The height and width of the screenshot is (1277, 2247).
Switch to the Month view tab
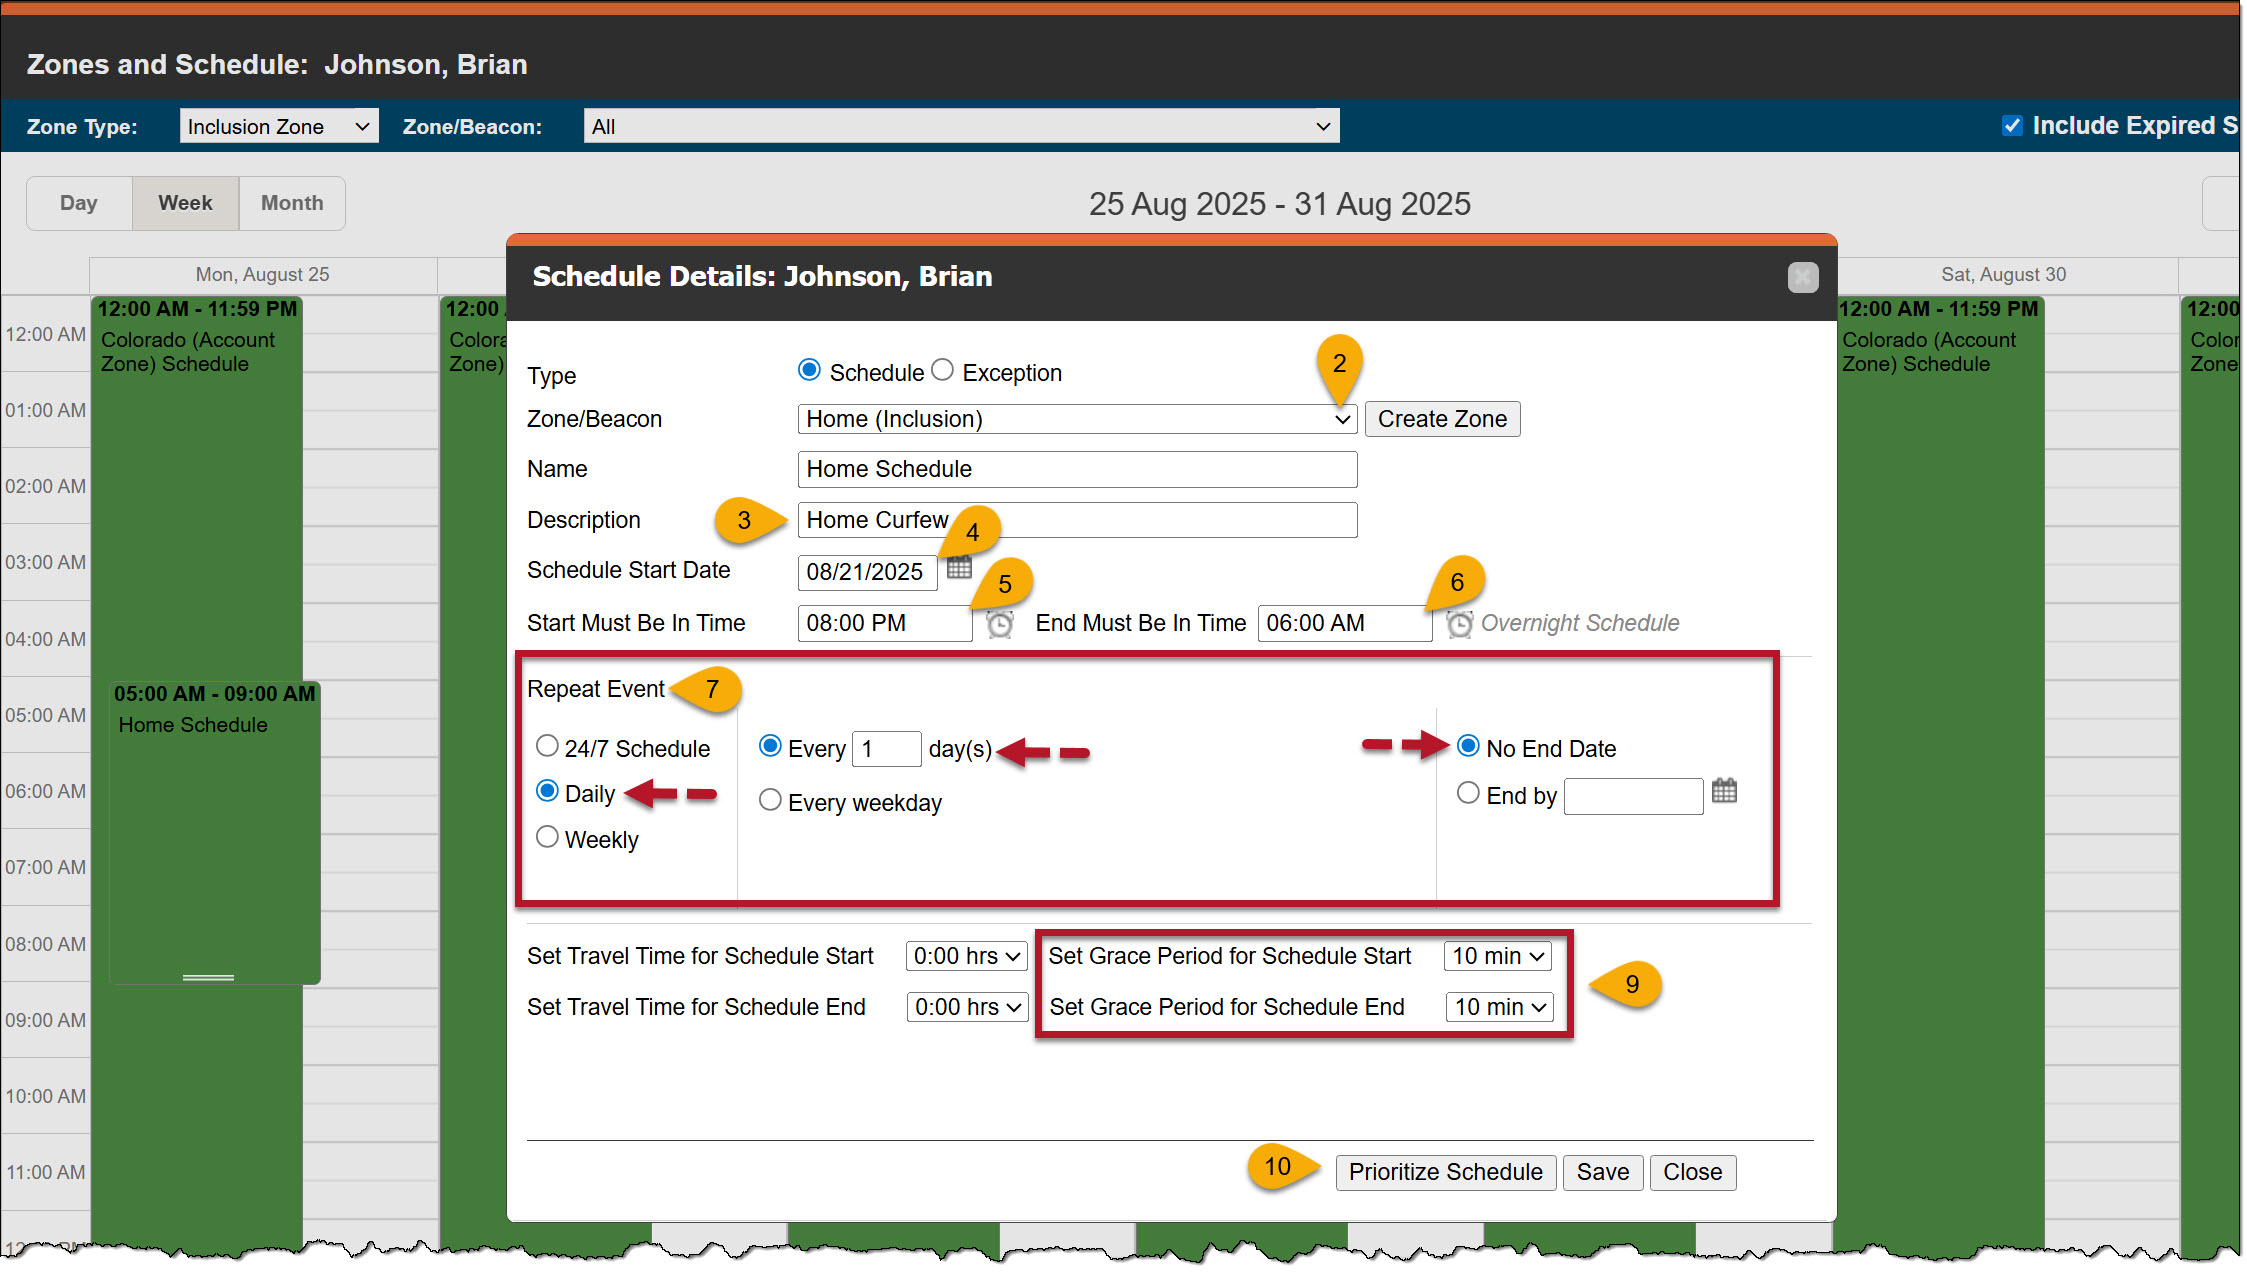coord(292,203)
